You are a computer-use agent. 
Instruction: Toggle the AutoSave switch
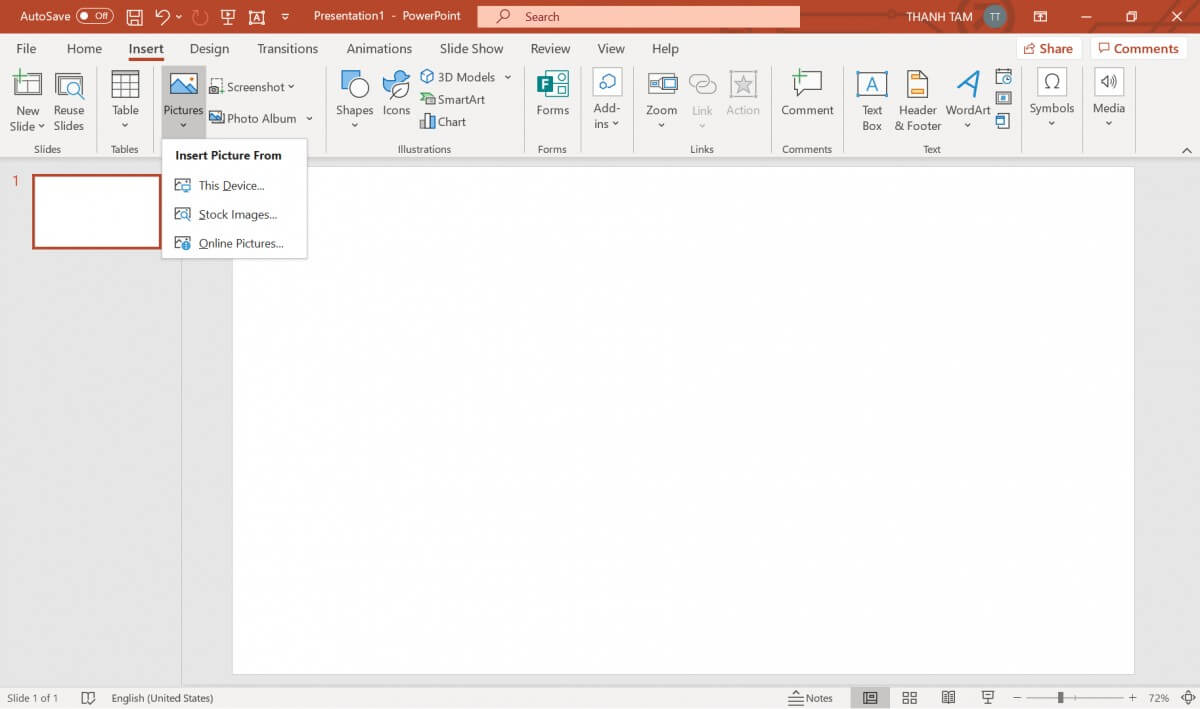tap(95, 16)
